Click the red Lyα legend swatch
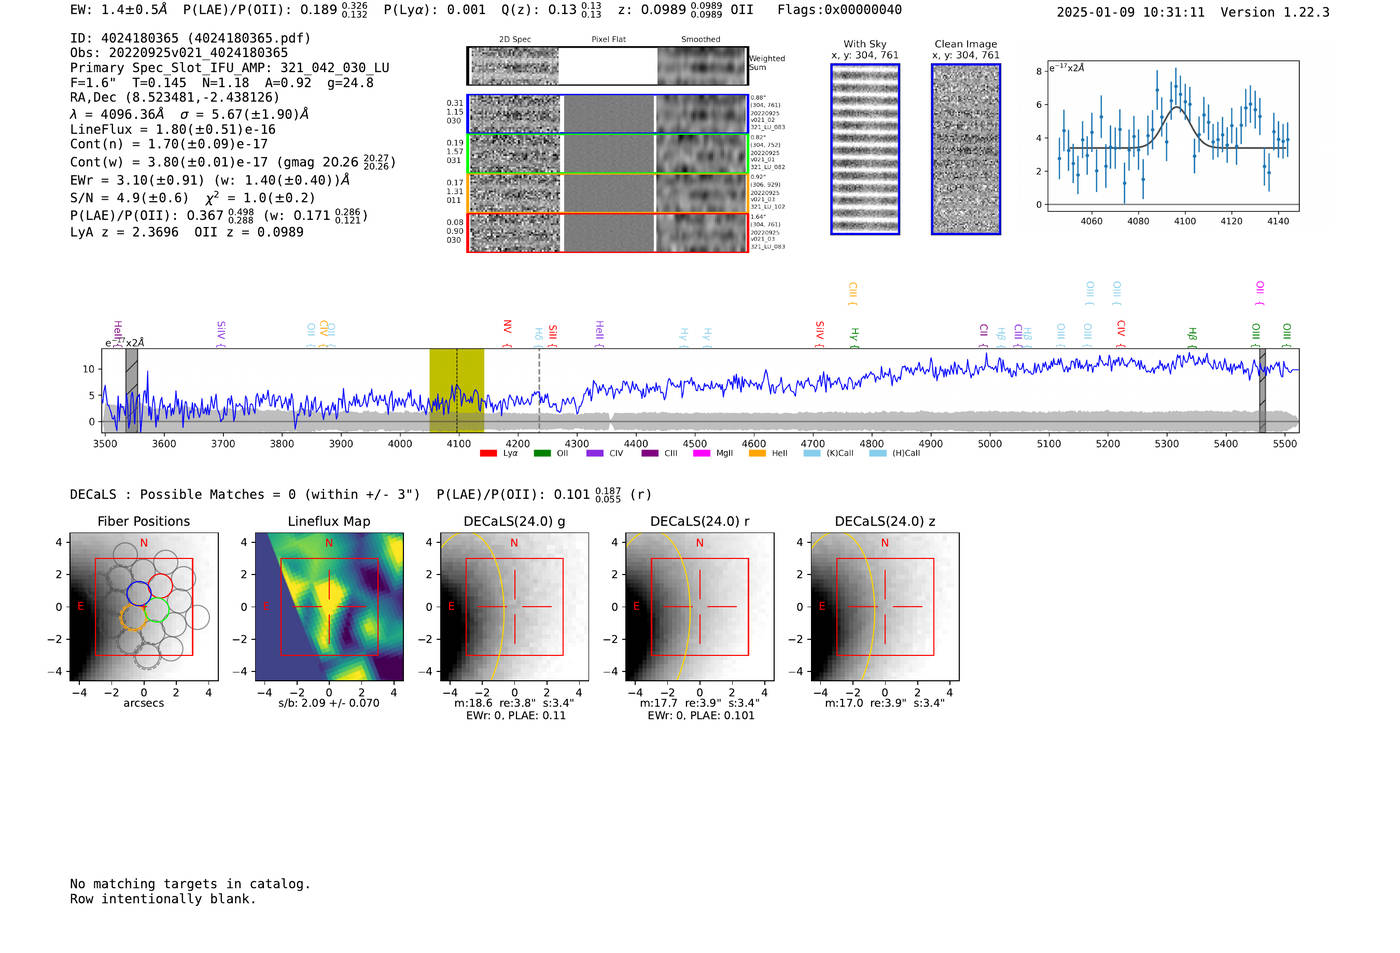The height and width of the screenshot is (953, 1400). 488,453
